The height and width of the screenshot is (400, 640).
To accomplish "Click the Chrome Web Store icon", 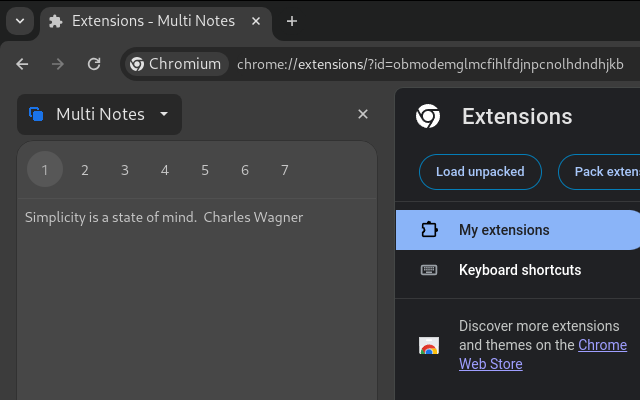I will (429, 345).
